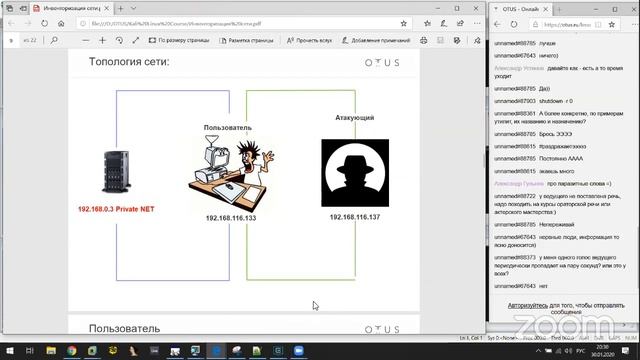Pin the PDF toolbar
Screen dimensions: 640x360
click(x=477, y=40)
